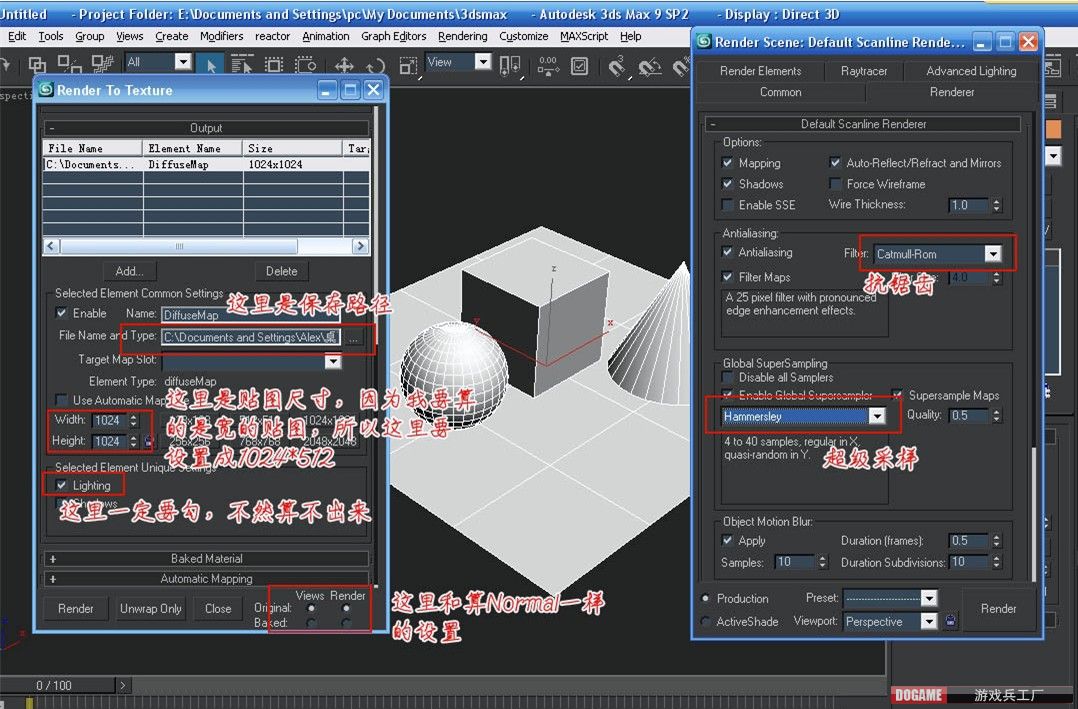Switch to the Render Elements tab

click(760, 71)
